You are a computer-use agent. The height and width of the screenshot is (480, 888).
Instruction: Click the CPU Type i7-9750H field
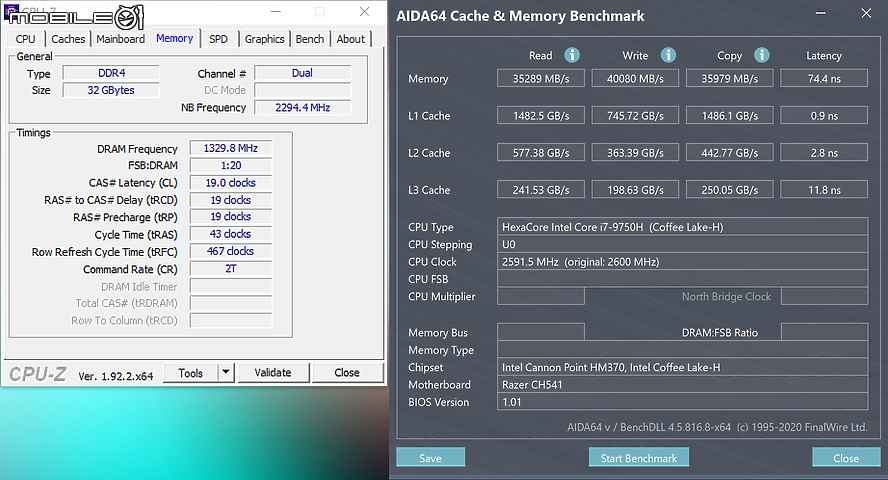682,226
